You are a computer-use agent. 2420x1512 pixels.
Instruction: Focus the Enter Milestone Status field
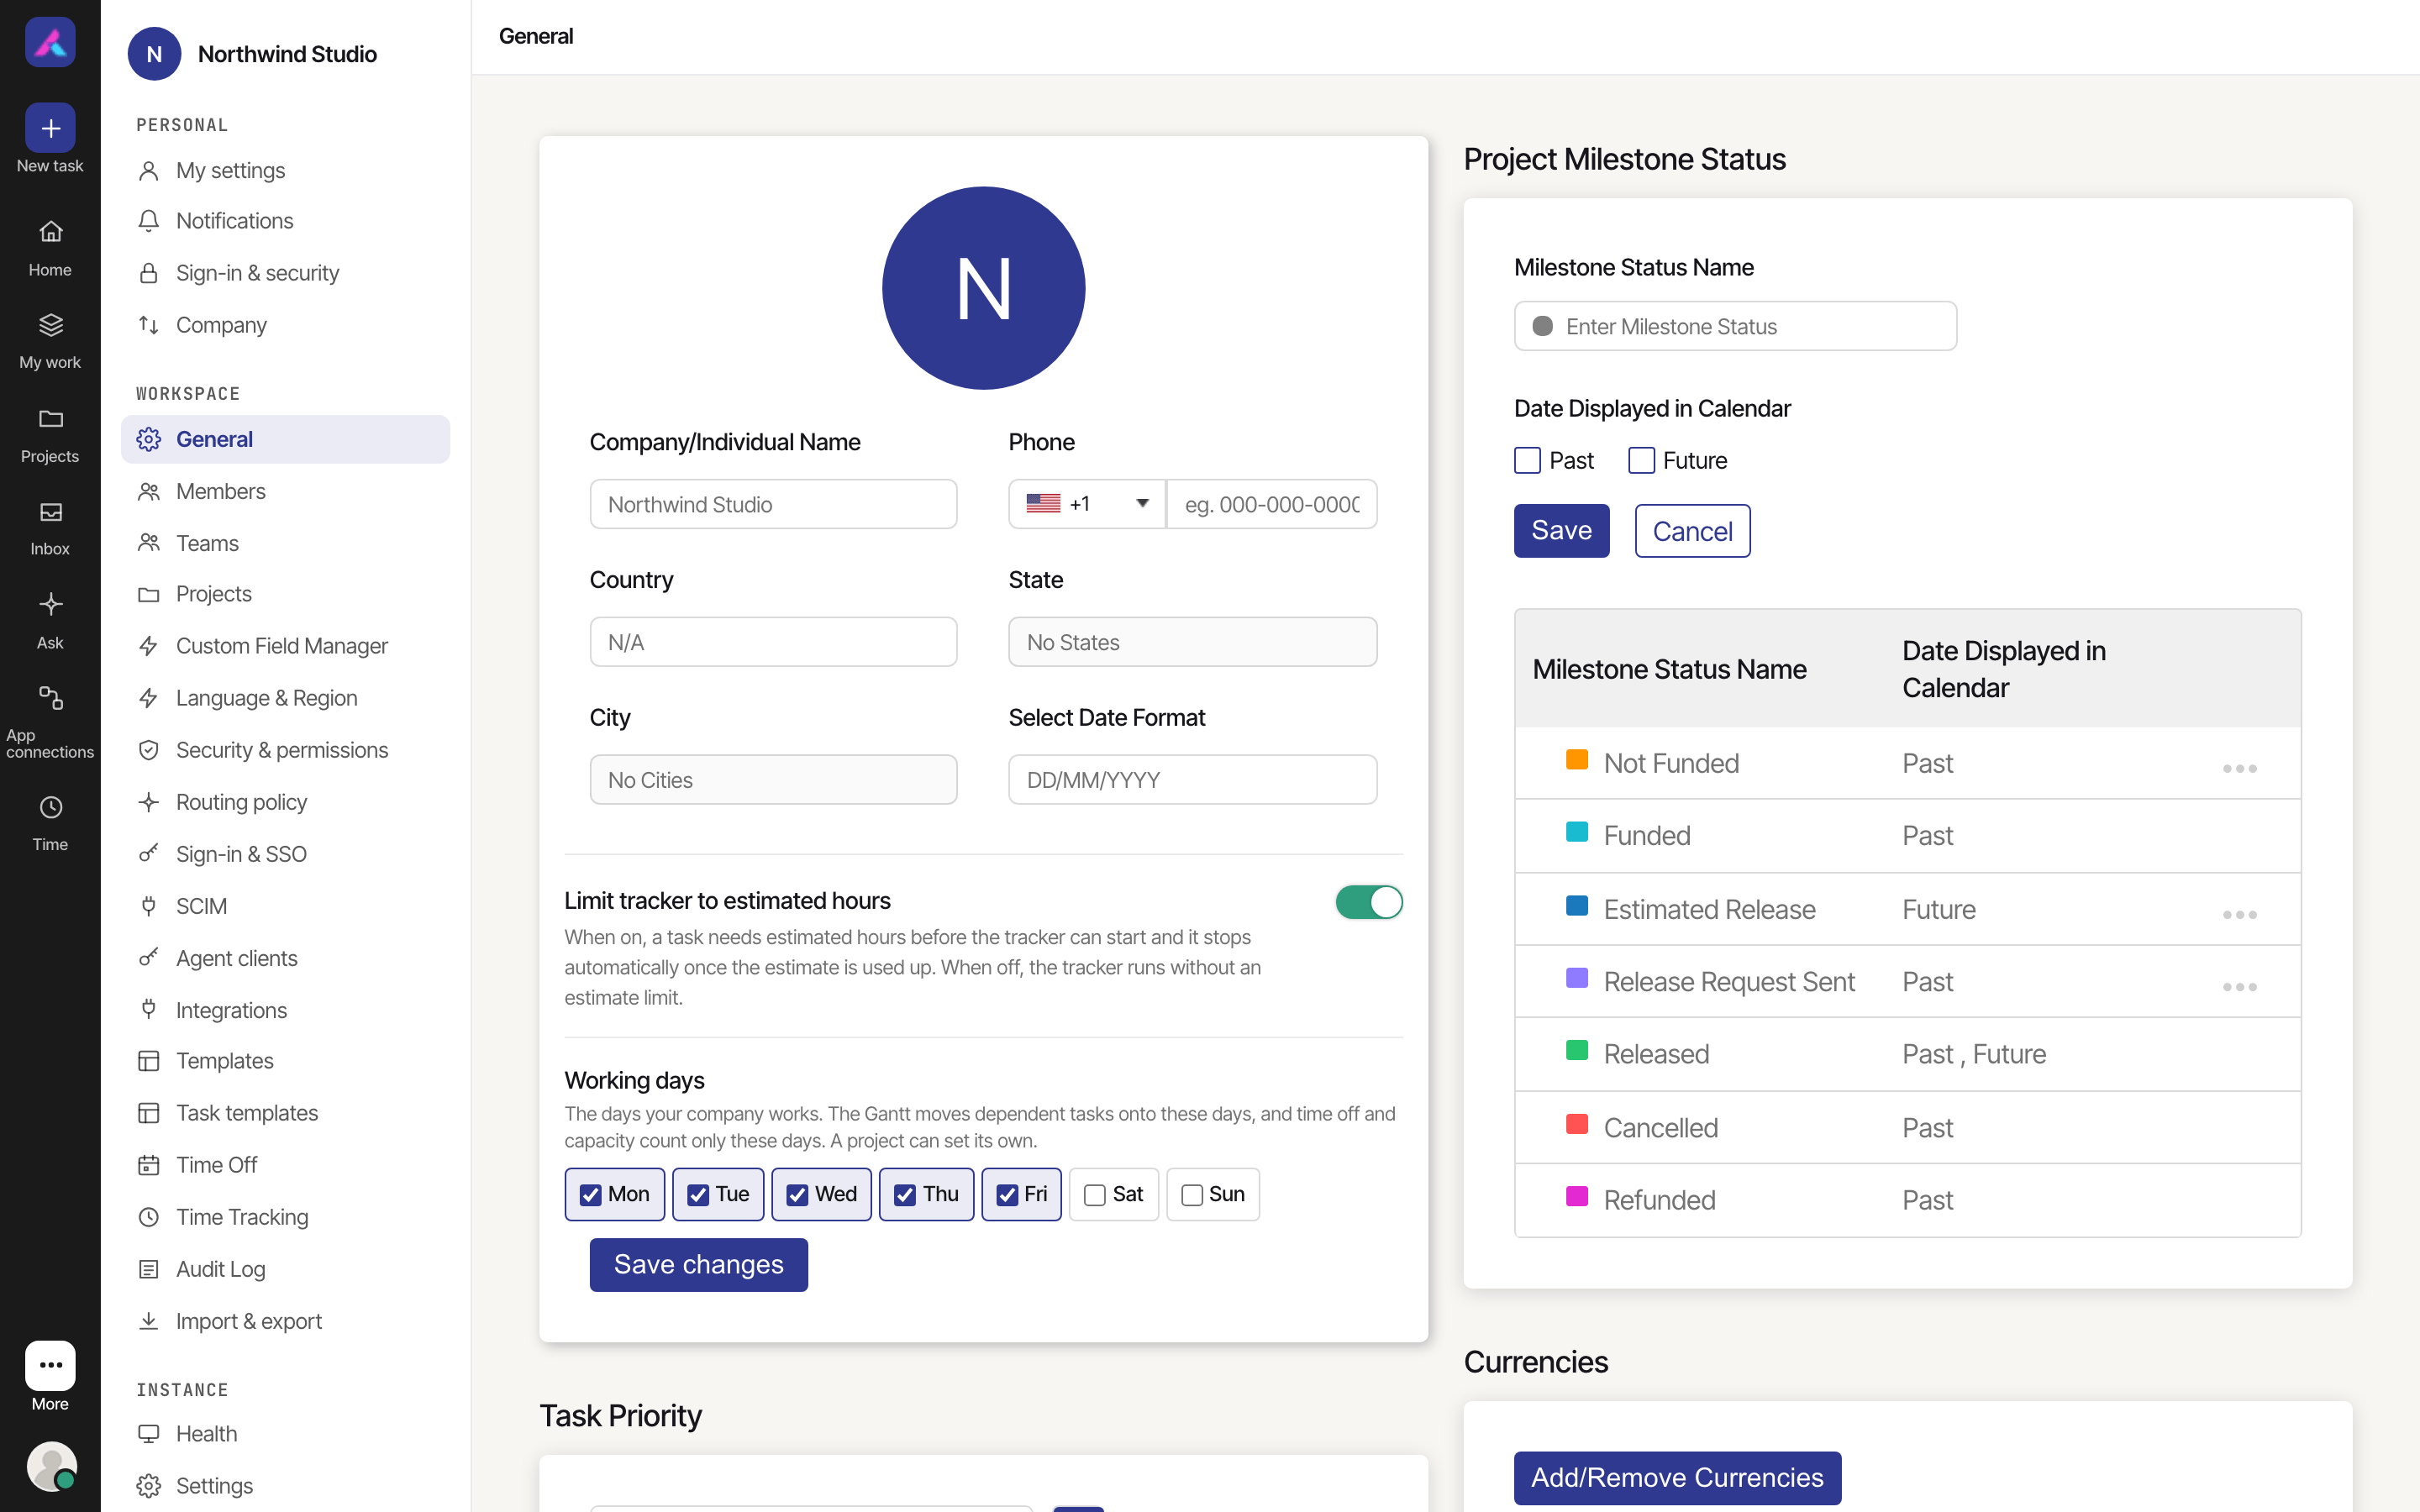click(x=1735, y=326)
